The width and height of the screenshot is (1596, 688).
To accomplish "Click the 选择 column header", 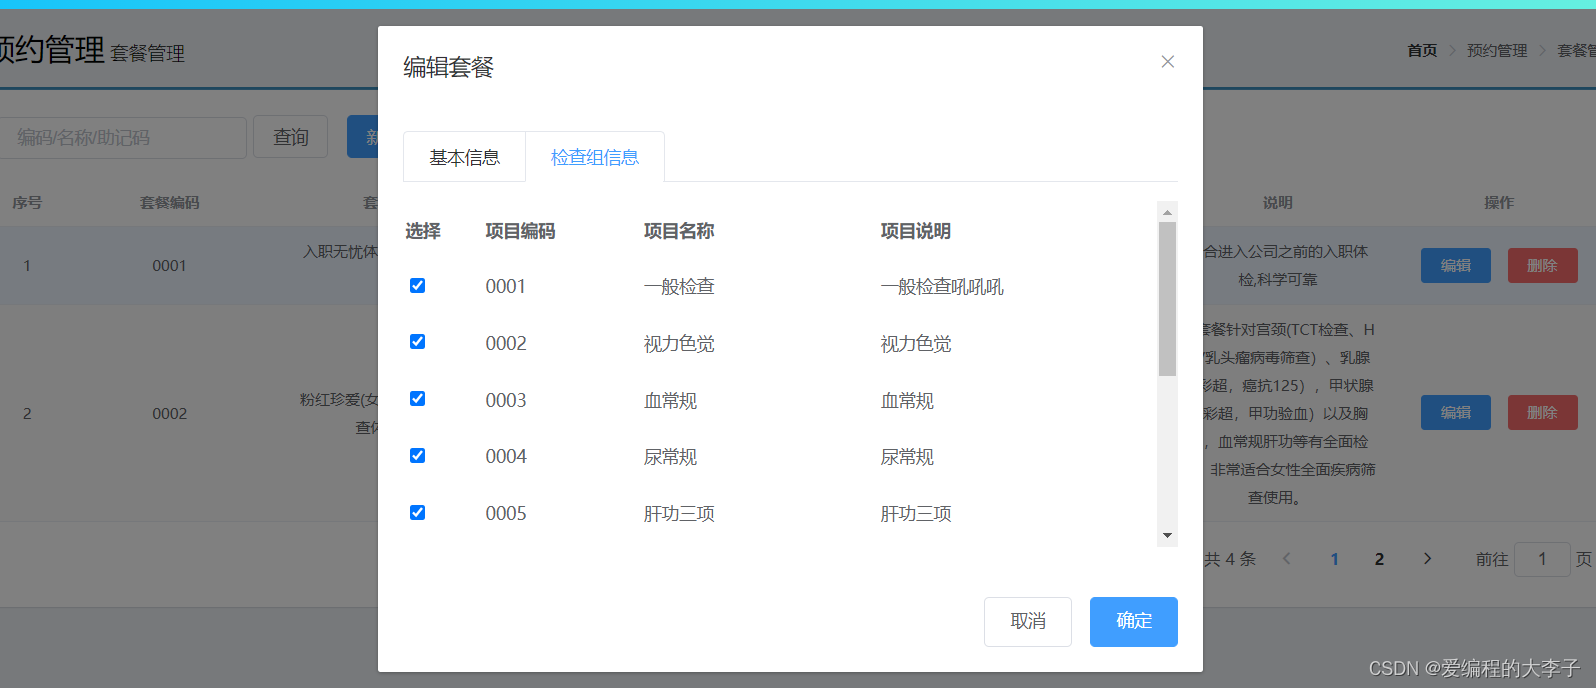I will tap(423, 231).
